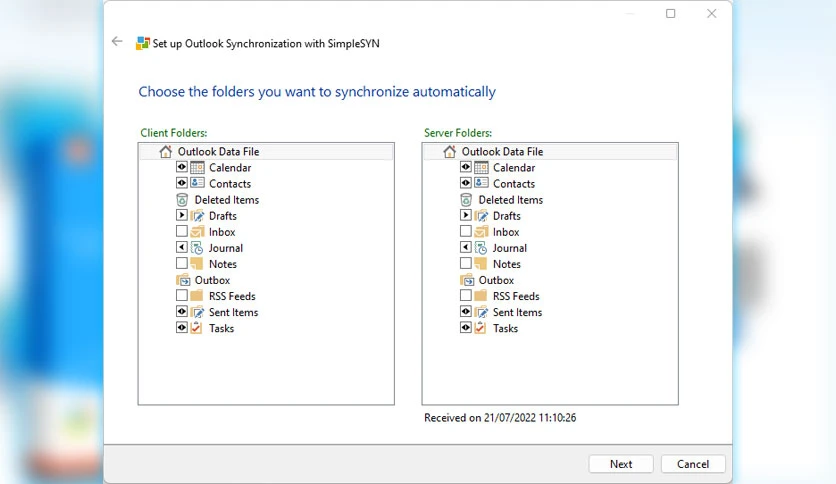Select 'Inbox' label in Client Folders
The width and height of the screenshot is (836, 484).
222,232
